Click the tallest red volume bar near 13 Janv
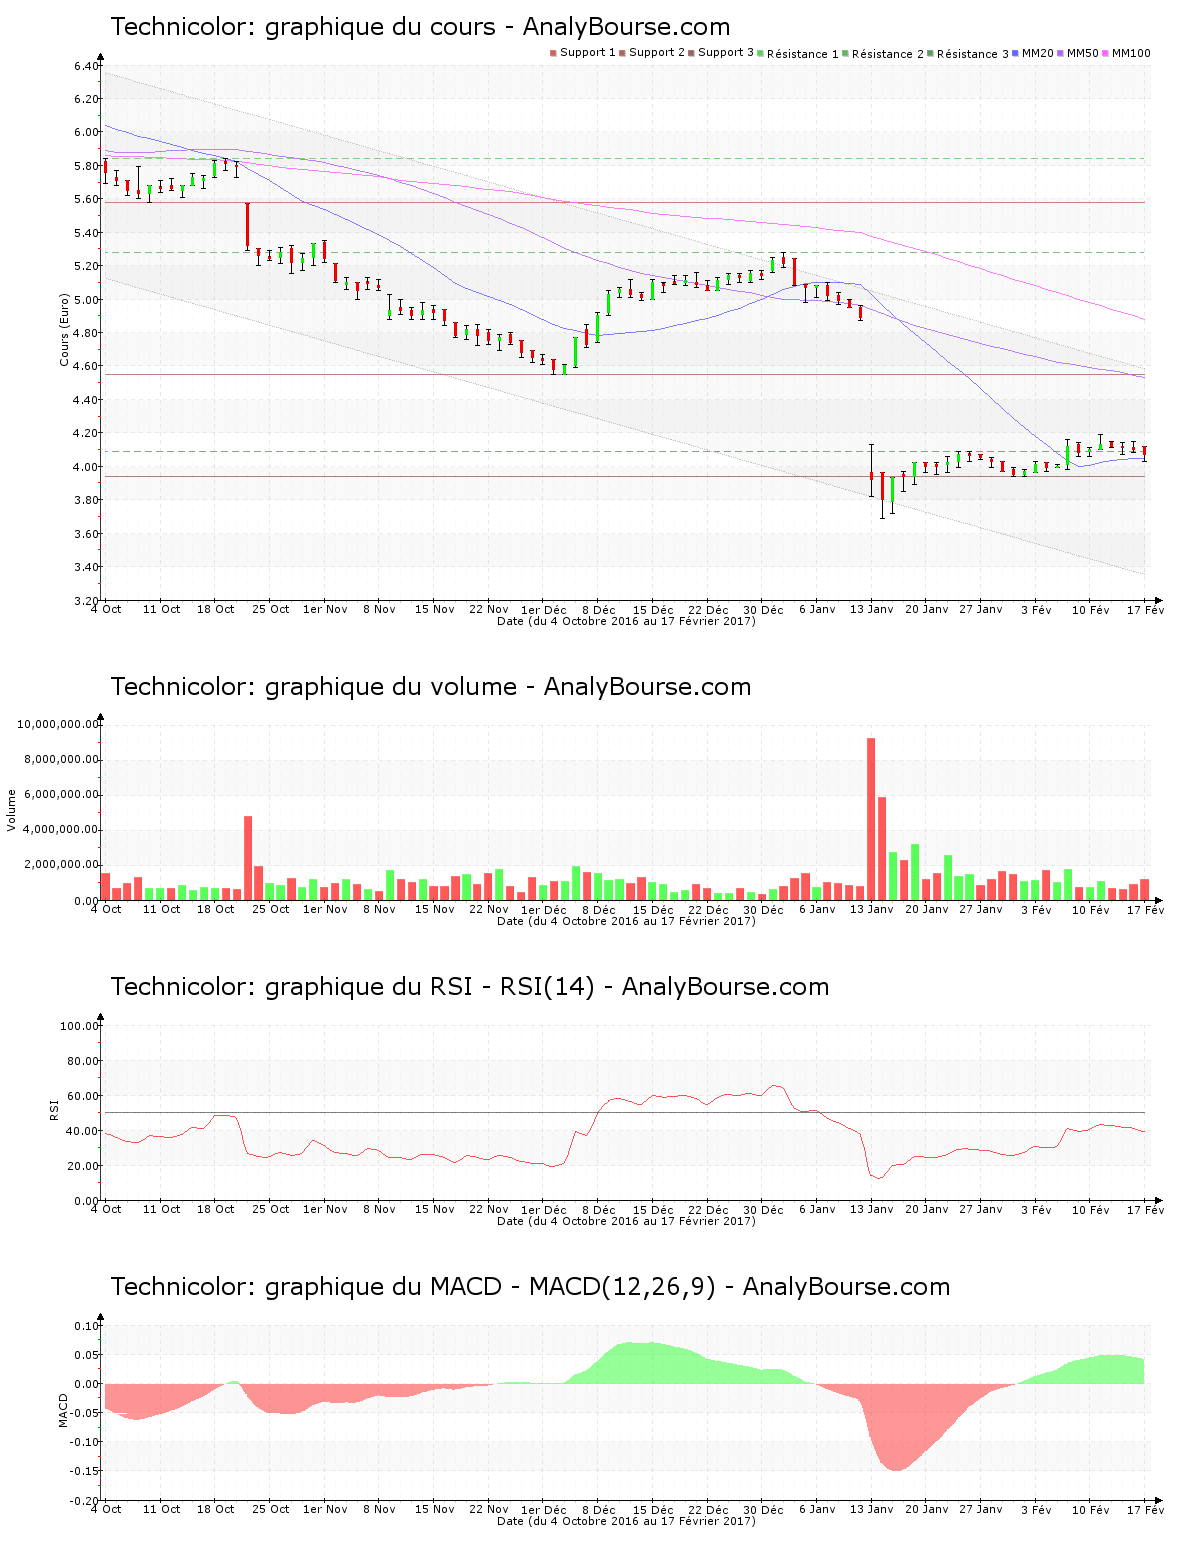Image resolution: width=1200 pixels, height=1550 pixels. 871,819
